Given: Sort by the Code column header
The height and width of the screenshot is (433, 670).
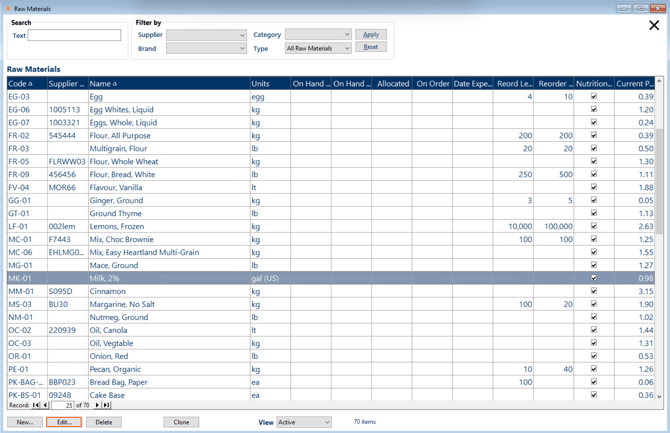Looking at the screenshot, I should click(x=26, y=84).
